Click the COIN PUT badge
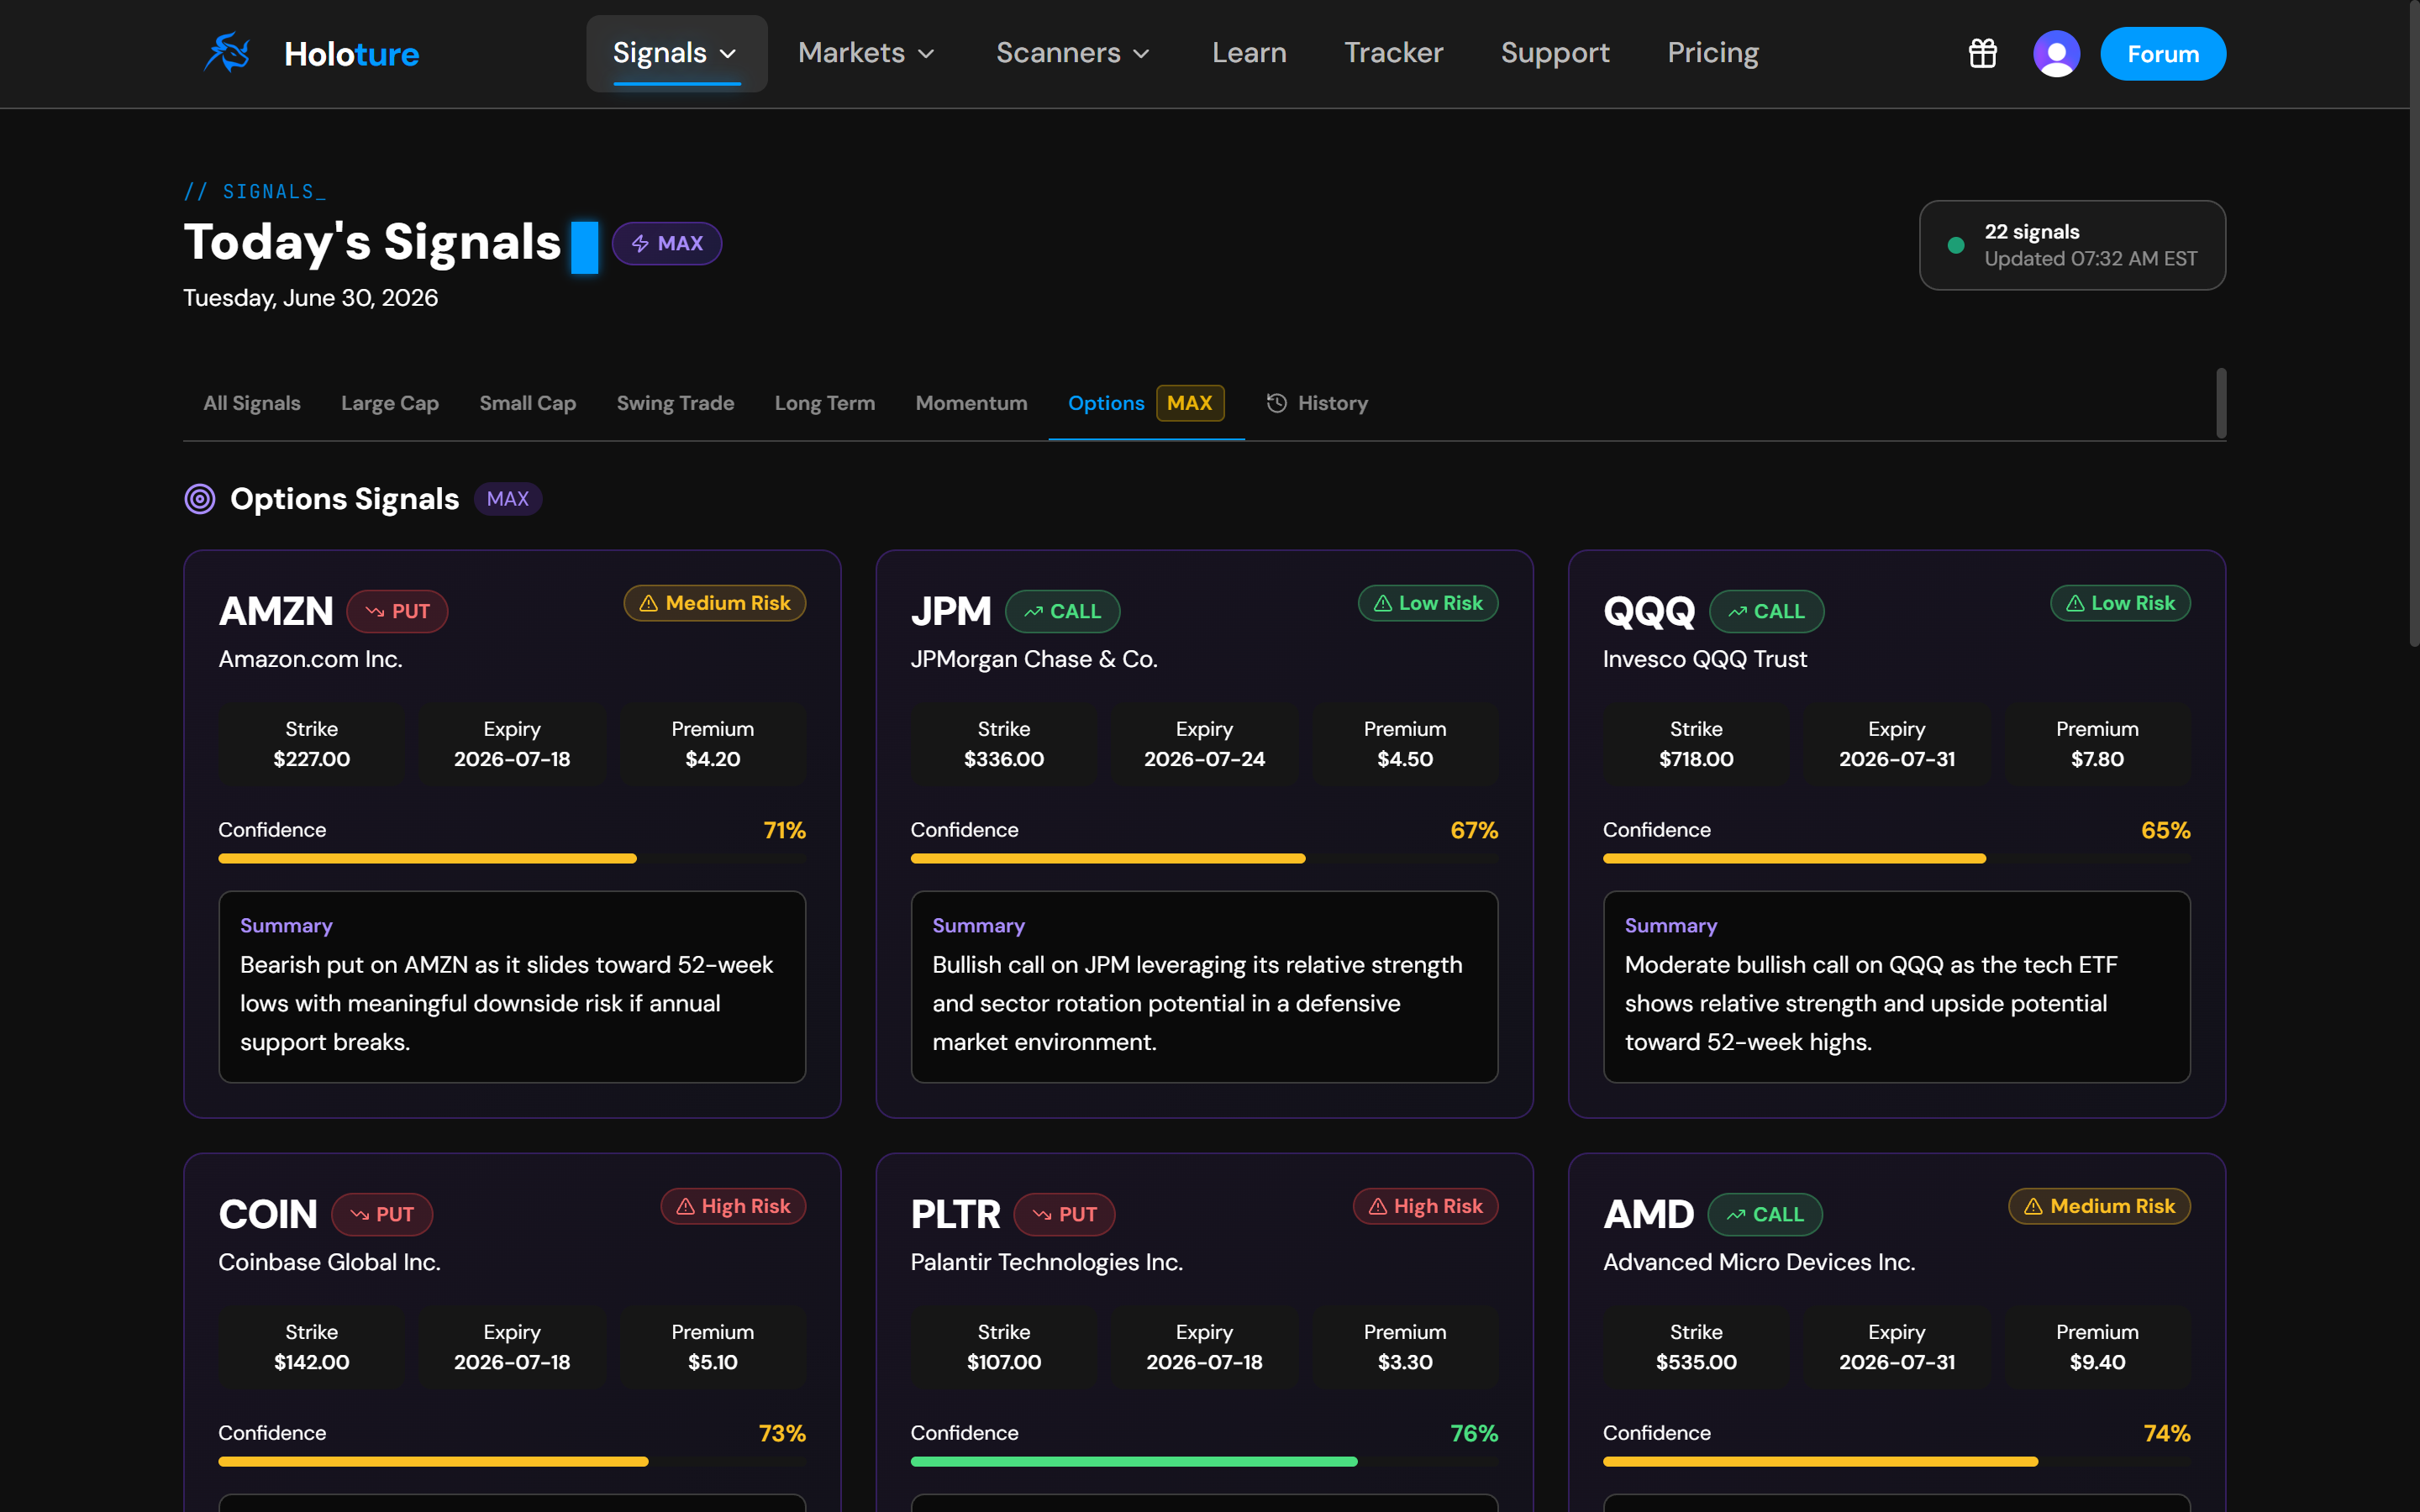The image size is (2420, 1512). click(x=382, y=1214)
